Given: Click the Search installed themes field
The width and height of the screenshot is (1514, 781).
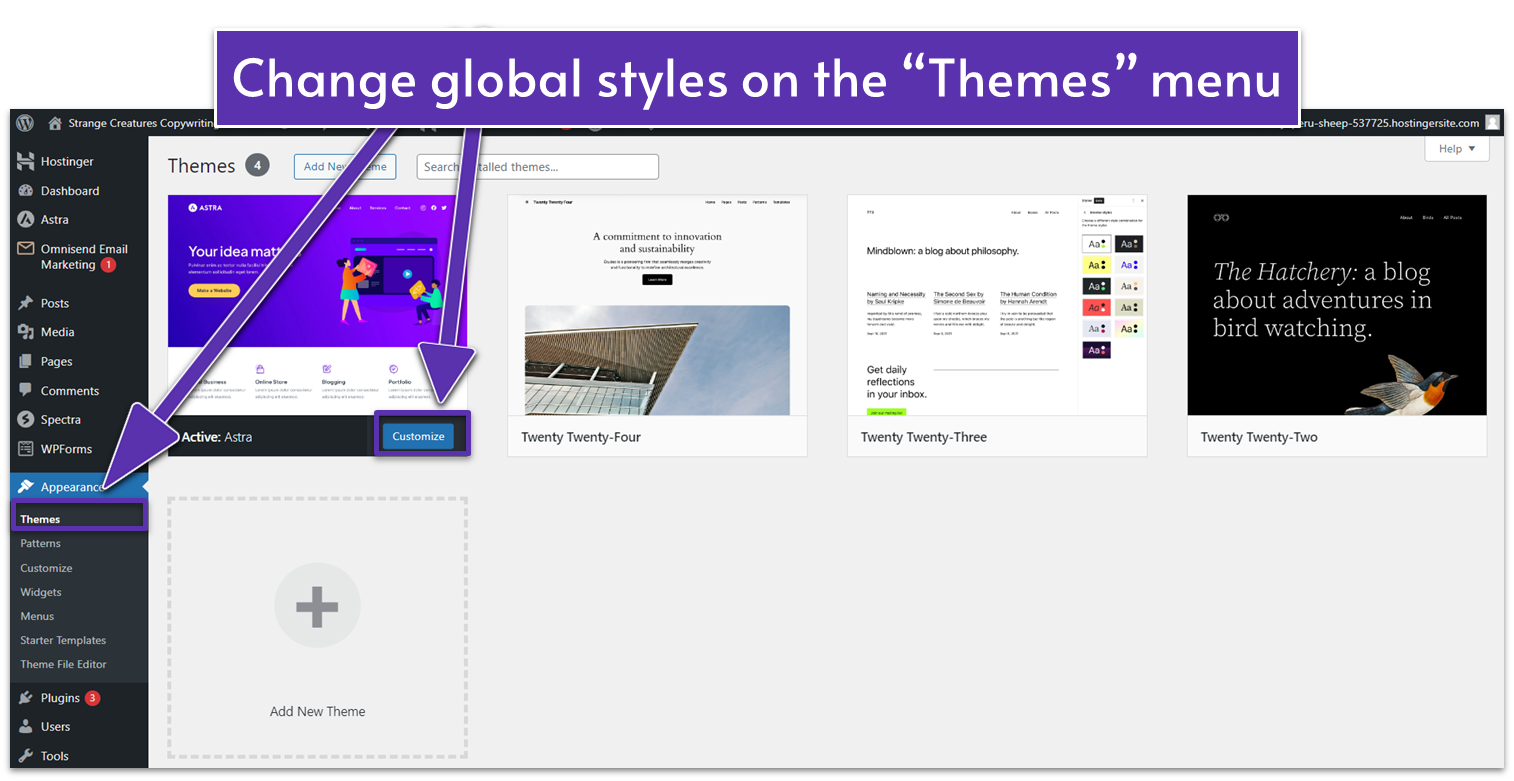Looking at the screenshot, I should [538, 166].
